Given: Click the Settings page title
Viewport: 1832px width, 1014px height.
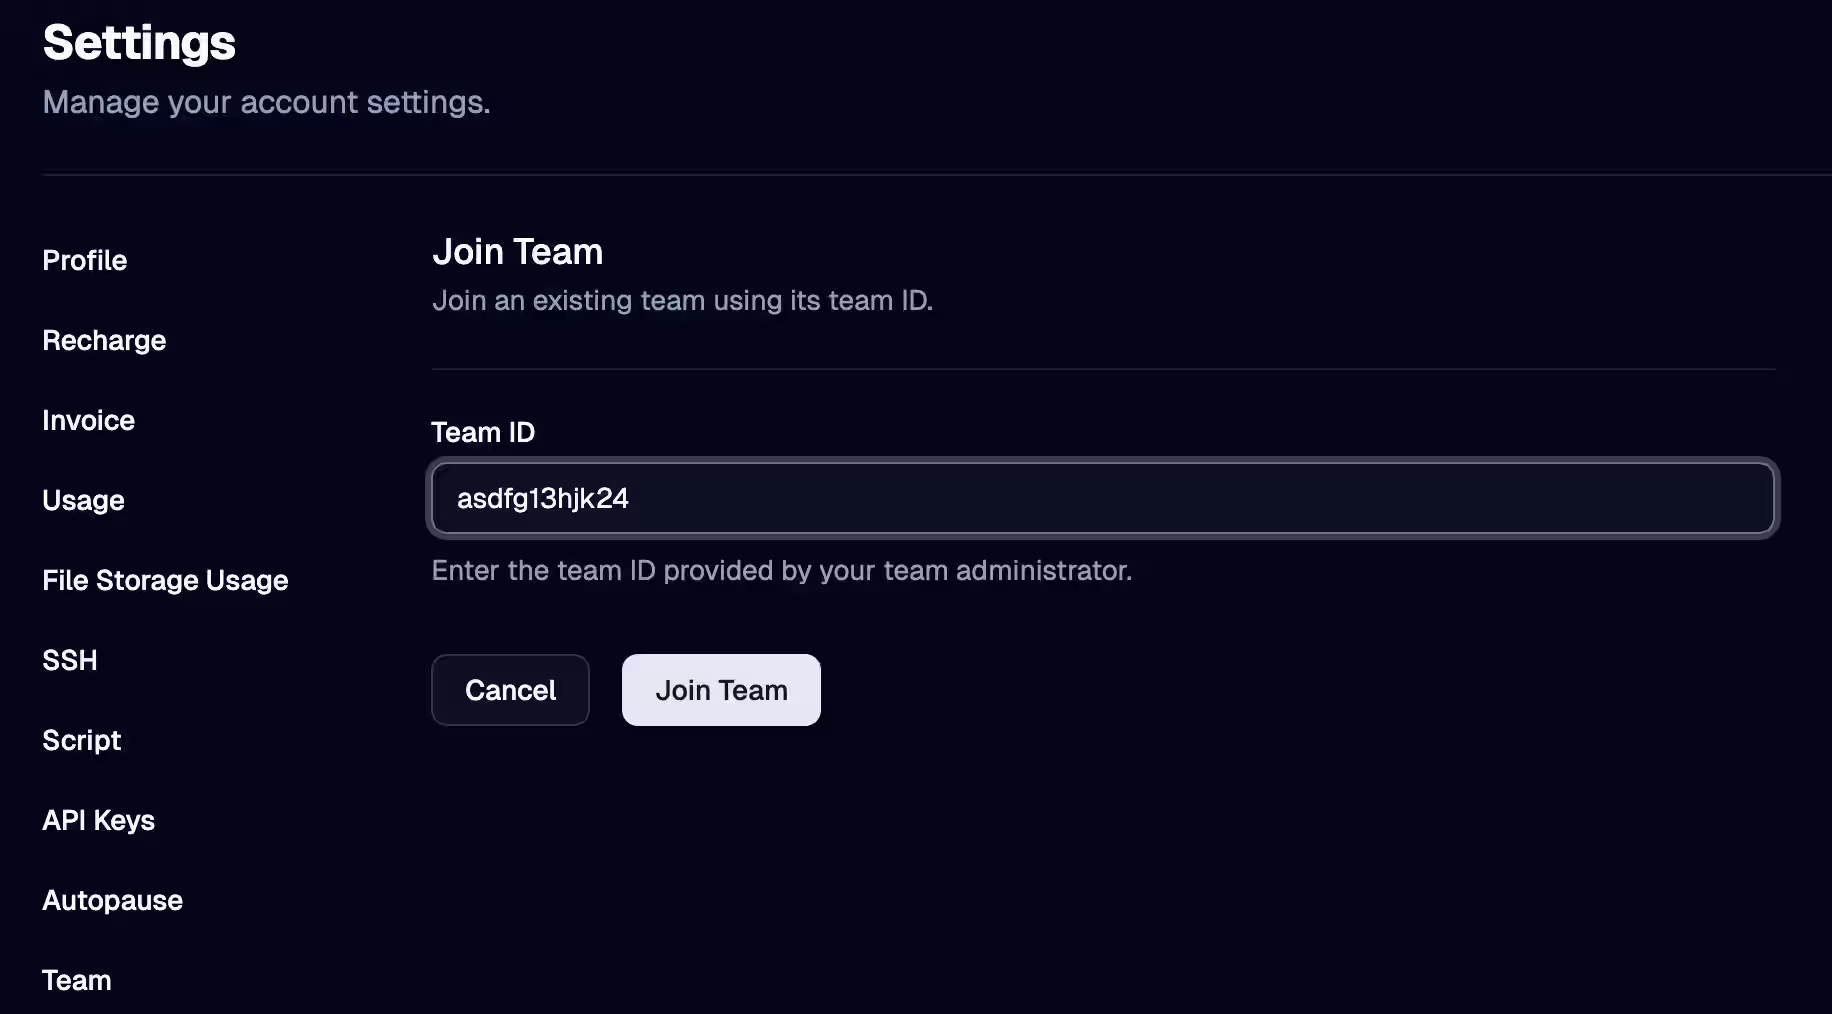Looking at the screenshot, I should tap(138, 42).
